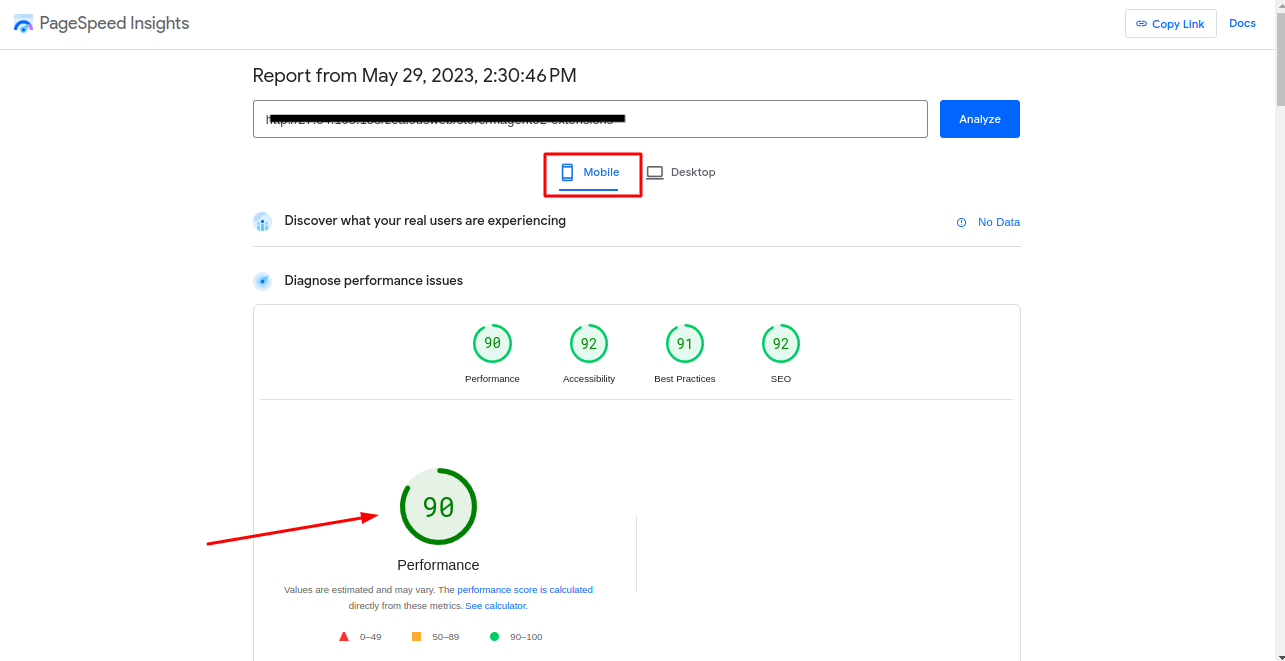
Task: Click the mobile phone icon
Action: tap(567, 172)
